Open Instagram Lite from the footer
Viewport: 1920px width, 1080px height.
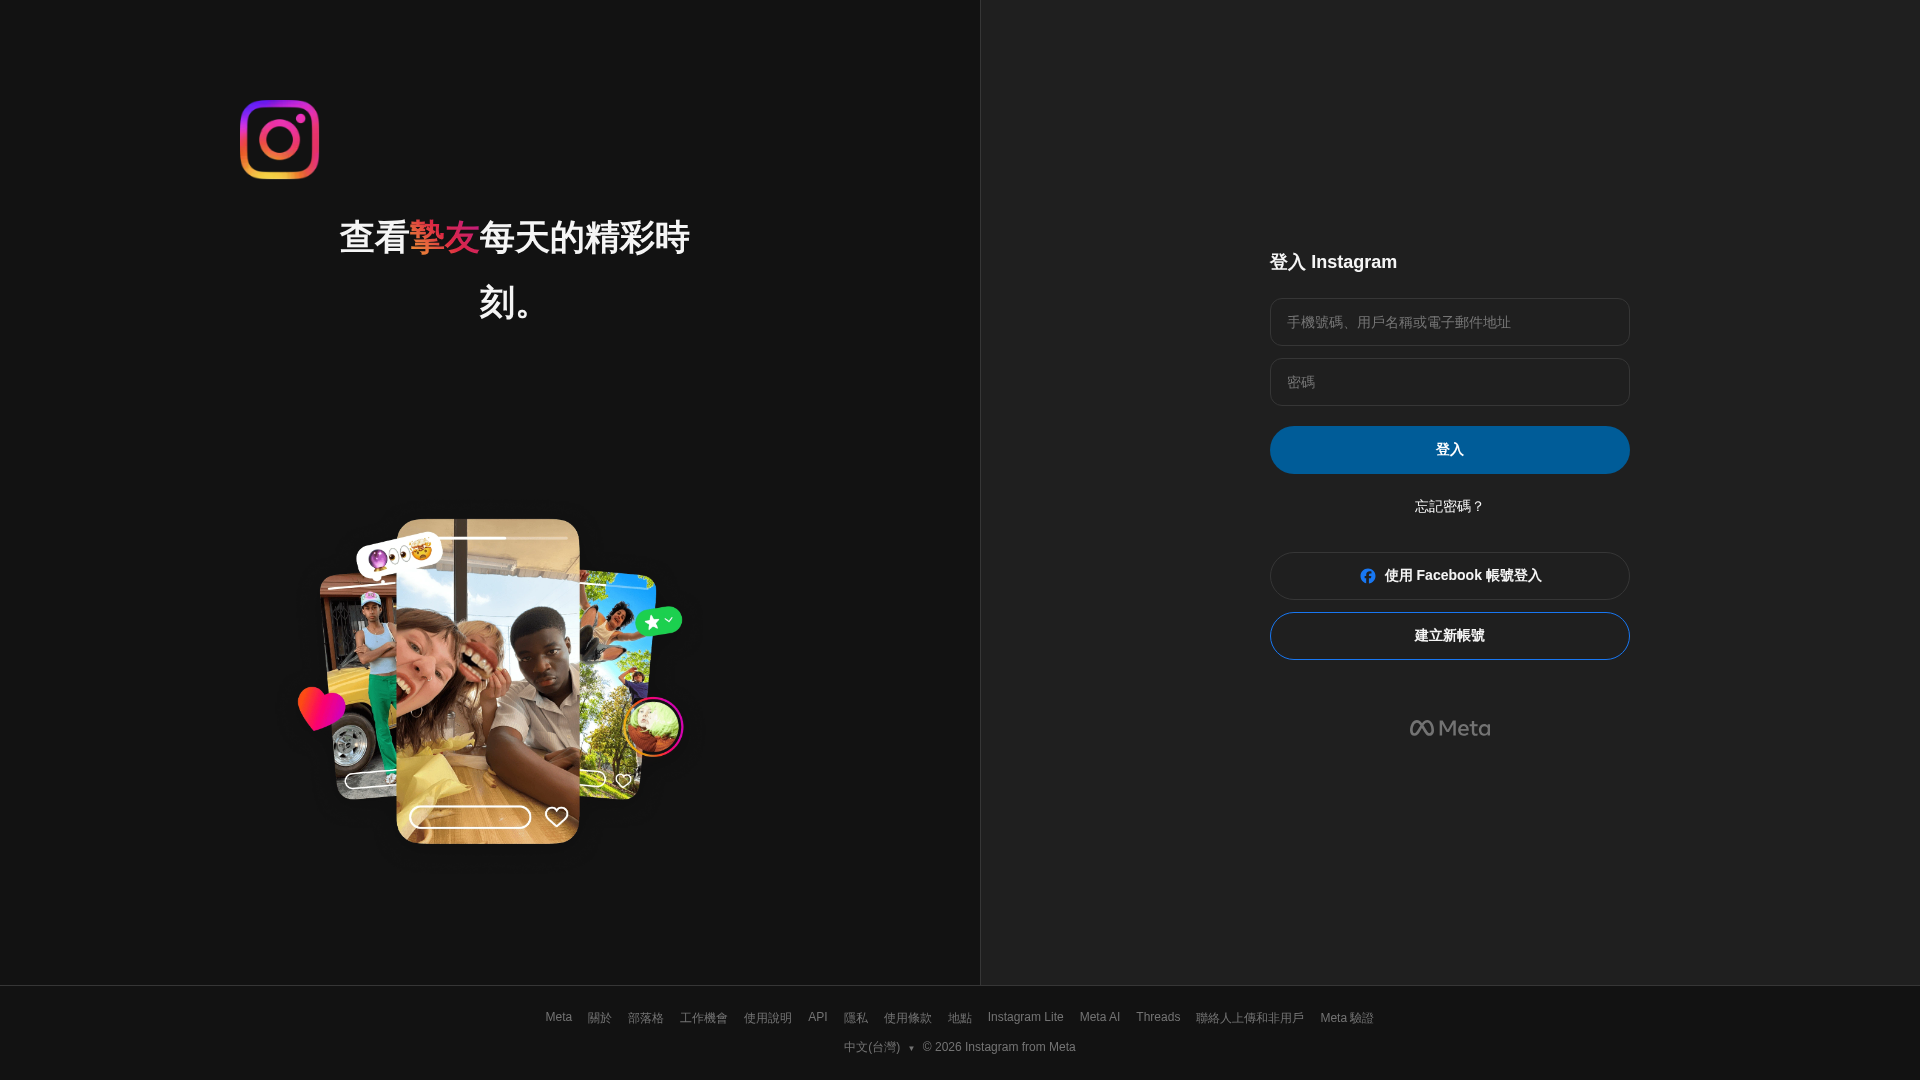[1025, 1017]
